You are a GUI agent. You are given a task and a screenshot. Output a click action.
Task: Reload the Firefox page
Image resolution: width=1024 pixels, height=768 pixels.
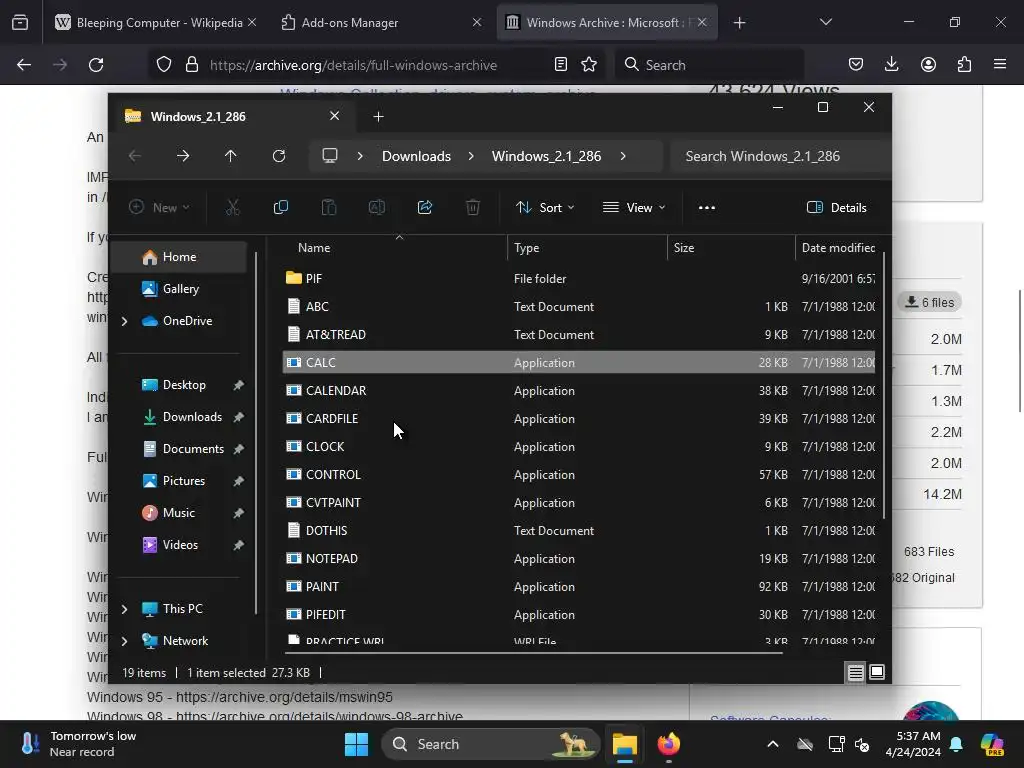(96, 65)
